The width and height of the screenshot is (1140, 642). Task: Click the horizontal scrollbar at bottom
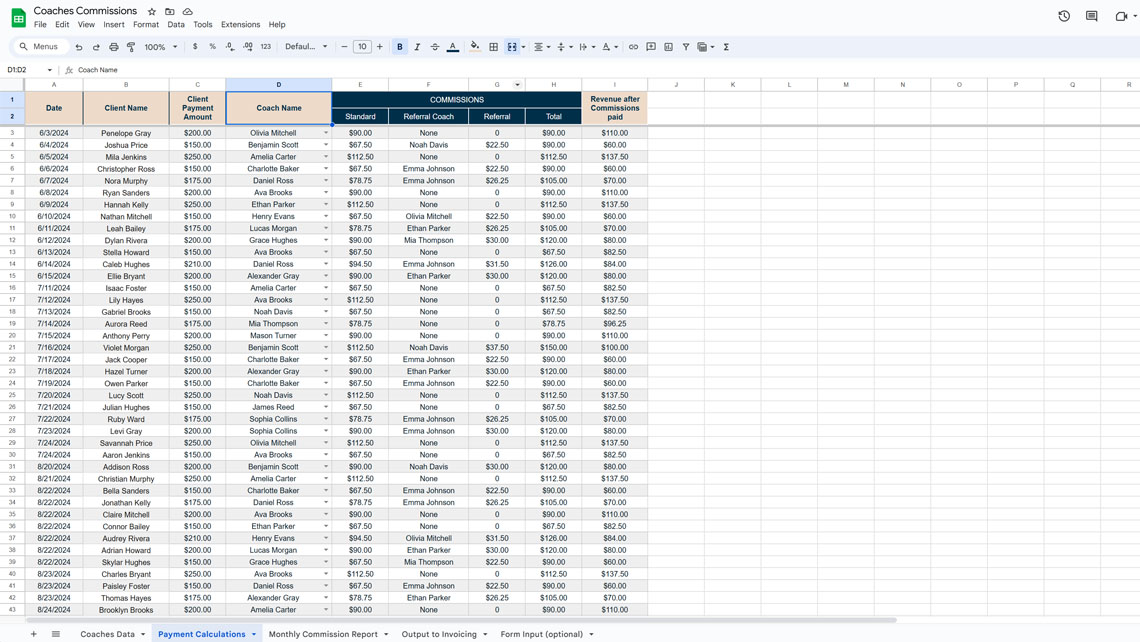pos(461,620)
